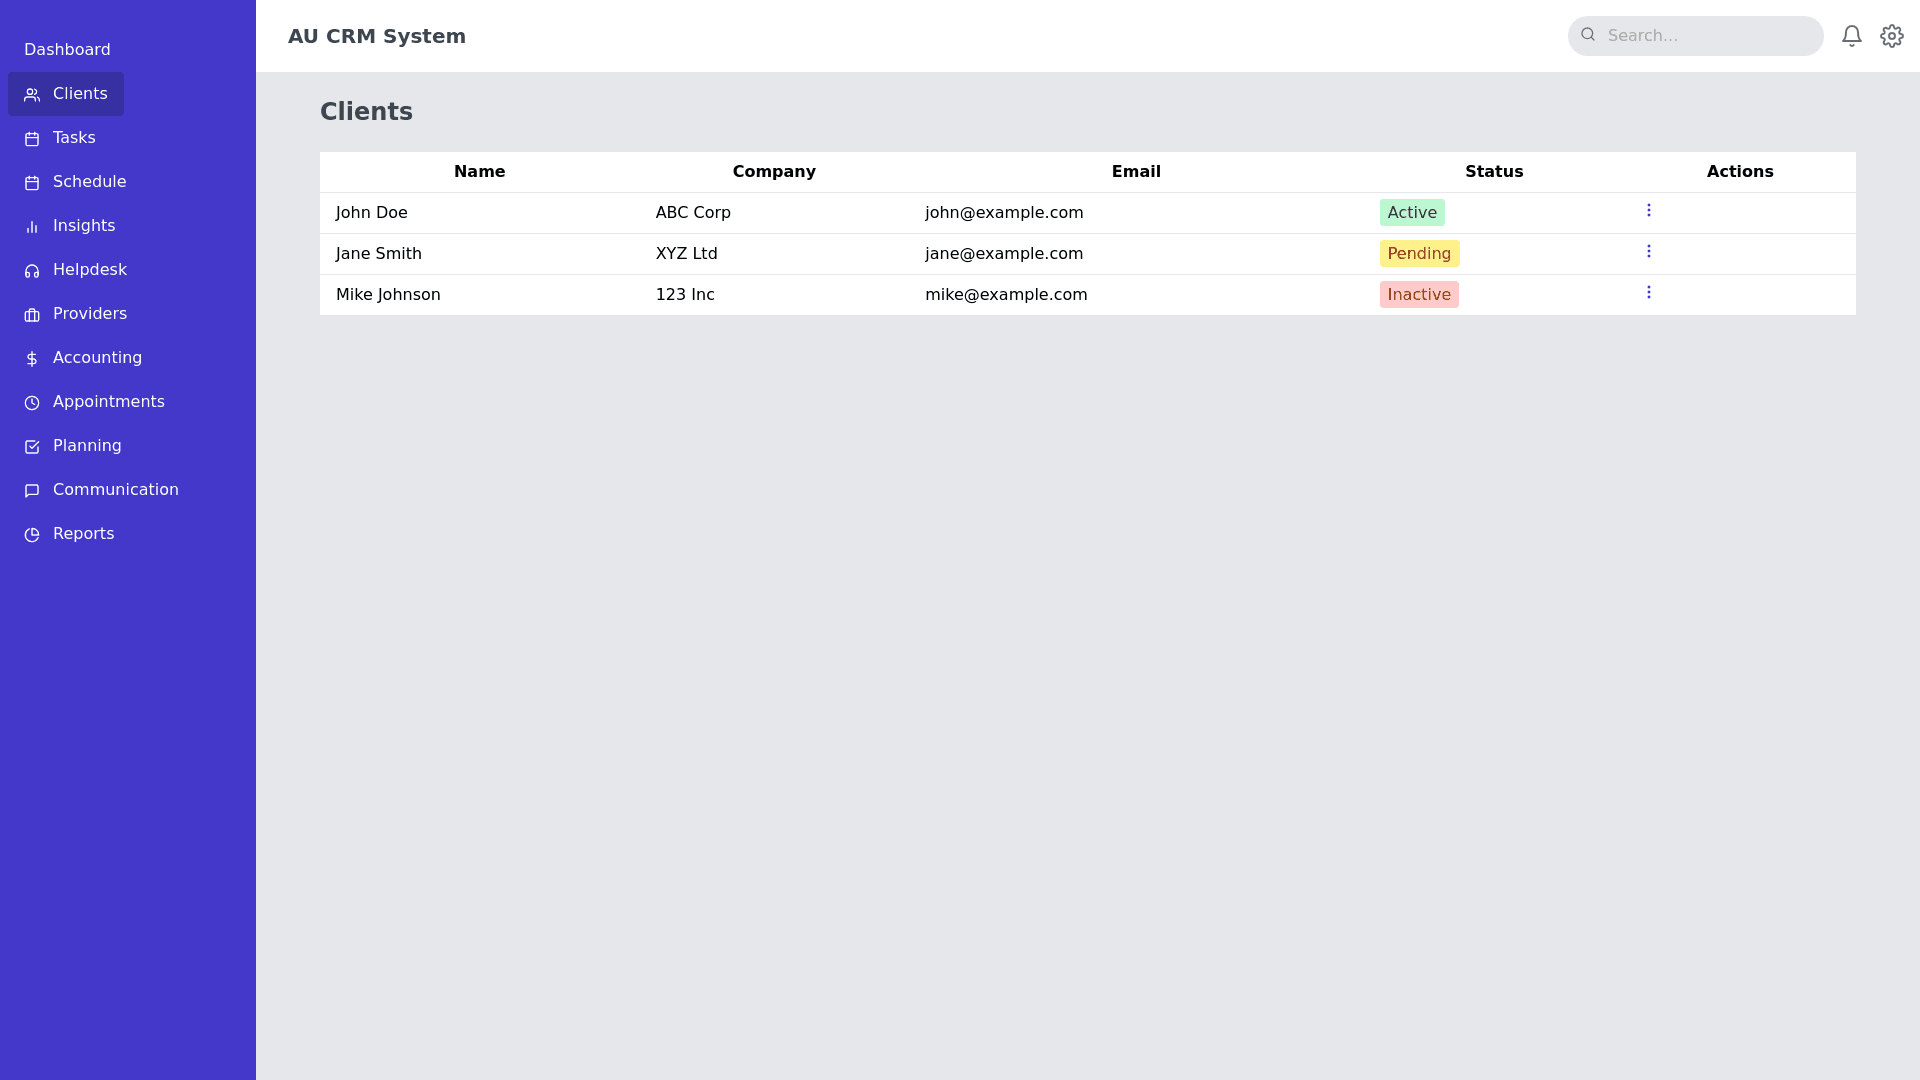This screenshot has height=1080, width=1920.
Task: Click the Inactive status badge
Action: 1418,295
